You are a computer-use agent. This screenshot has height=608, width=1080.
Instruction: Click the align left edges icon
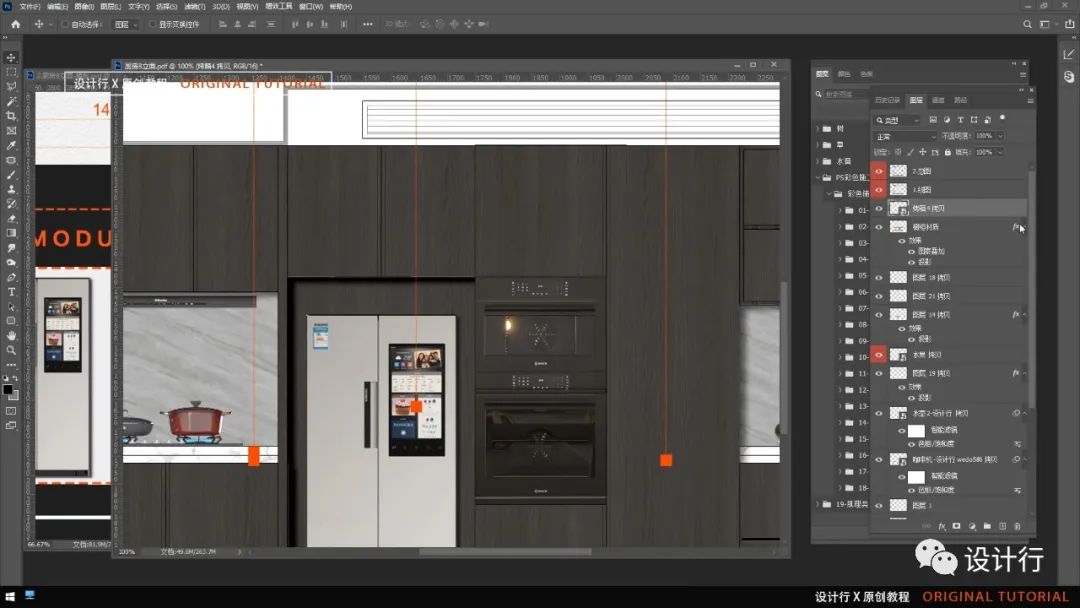[x=222, y=24]
